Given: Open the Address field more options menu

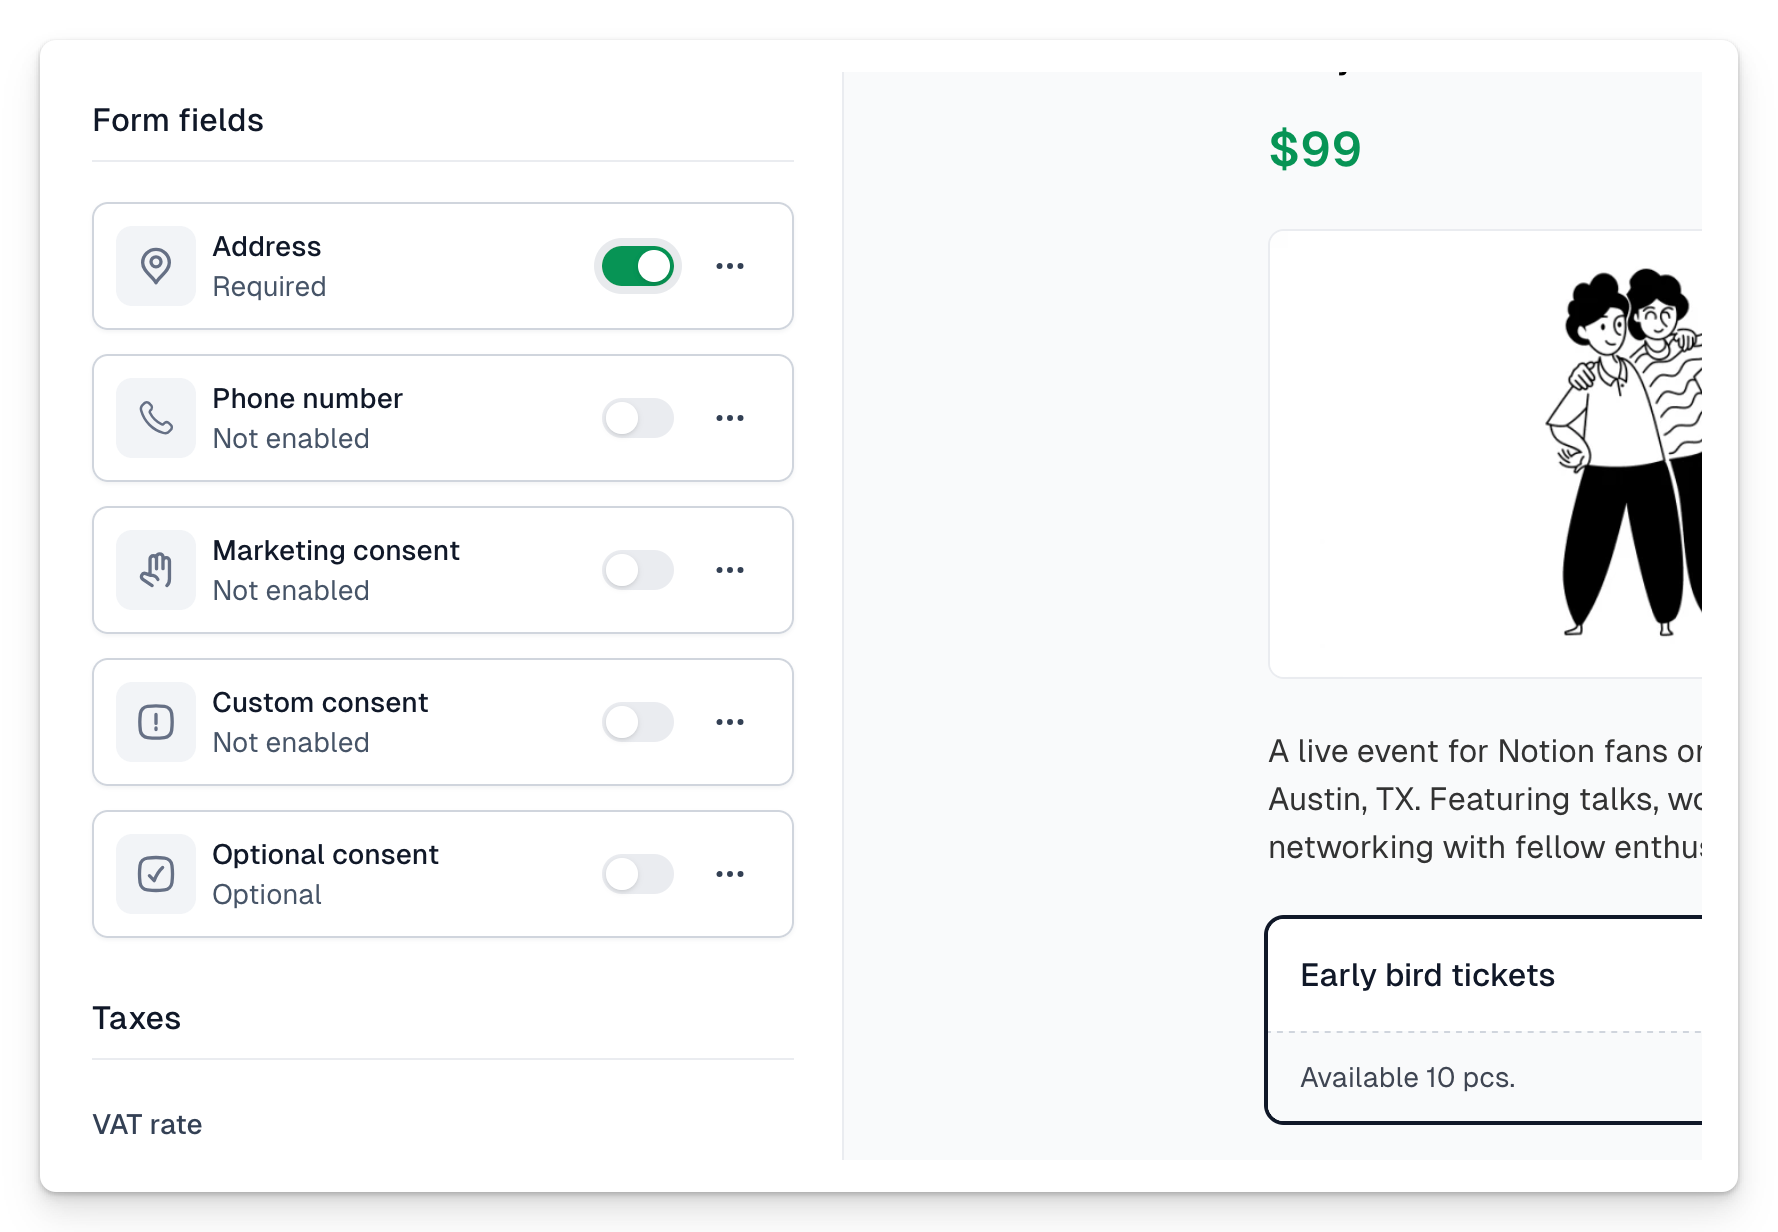Looking at the screenshot, I should [730, 266].
